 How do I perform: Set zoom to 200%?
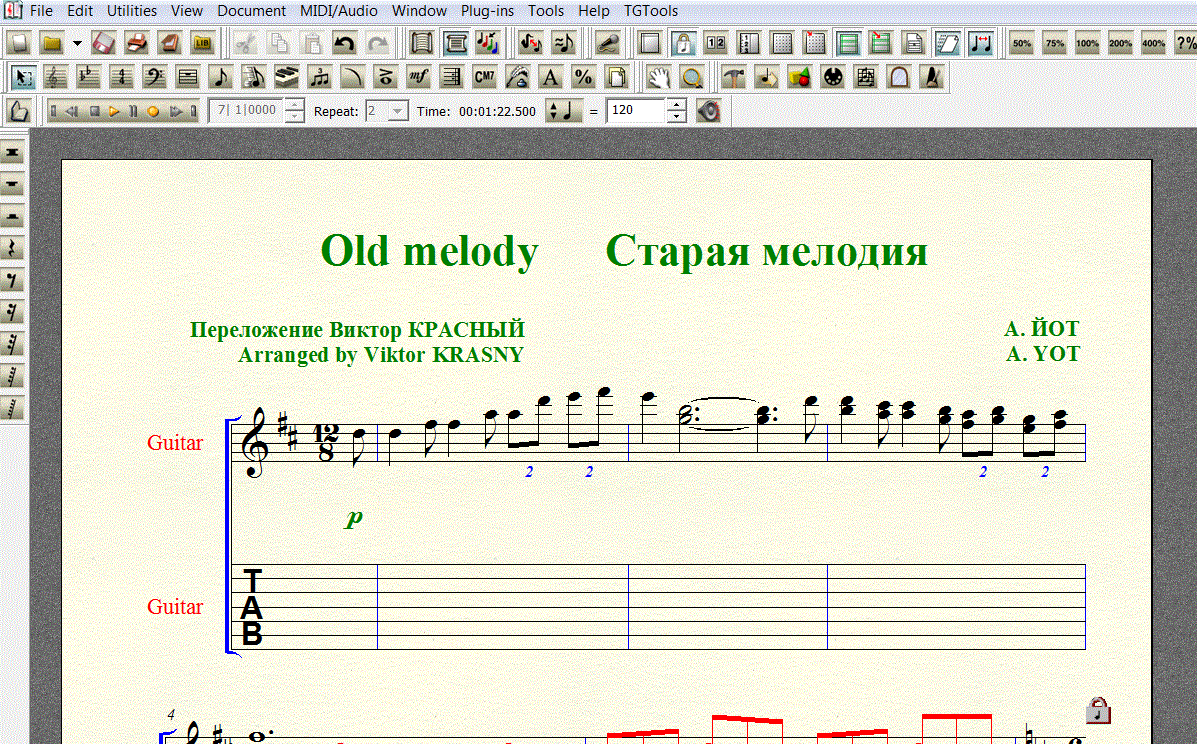(1120, 43)
